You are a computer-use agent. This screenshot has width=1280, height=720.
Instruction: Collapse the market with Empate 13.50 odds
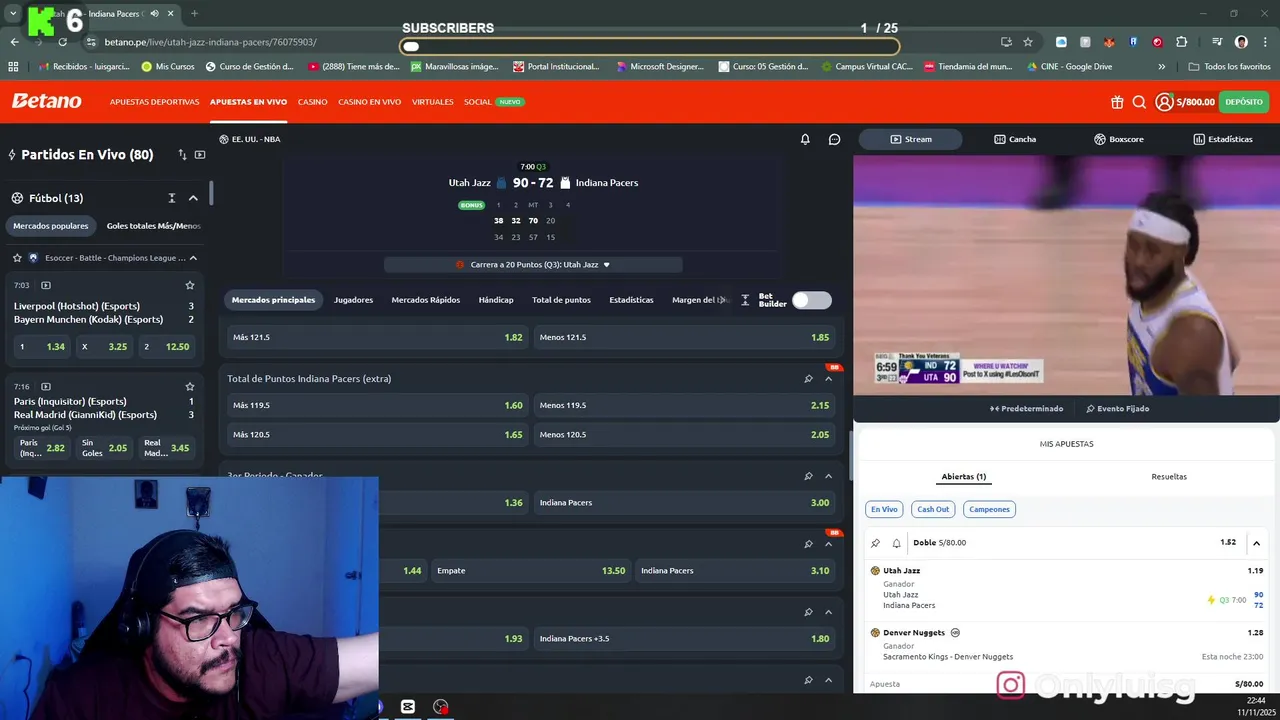(829, 544)
